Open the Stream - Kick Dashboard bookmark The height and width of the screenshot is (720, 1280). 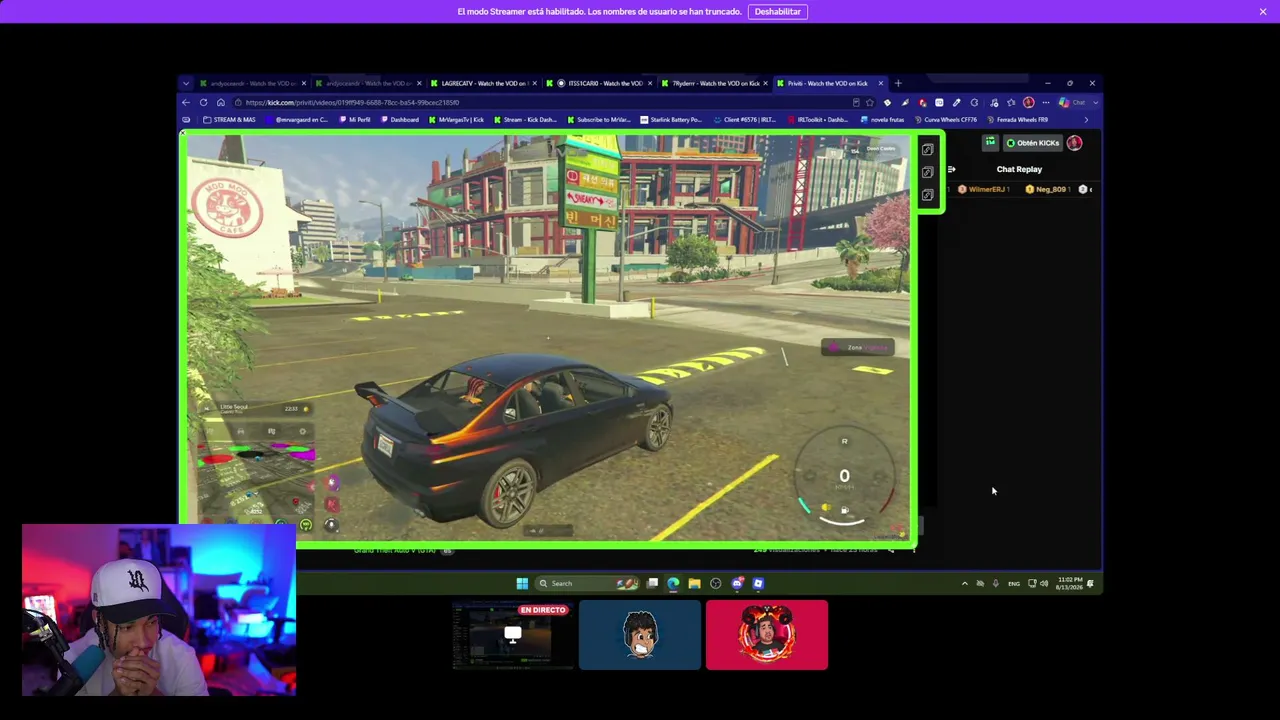[x=525, y=120]
